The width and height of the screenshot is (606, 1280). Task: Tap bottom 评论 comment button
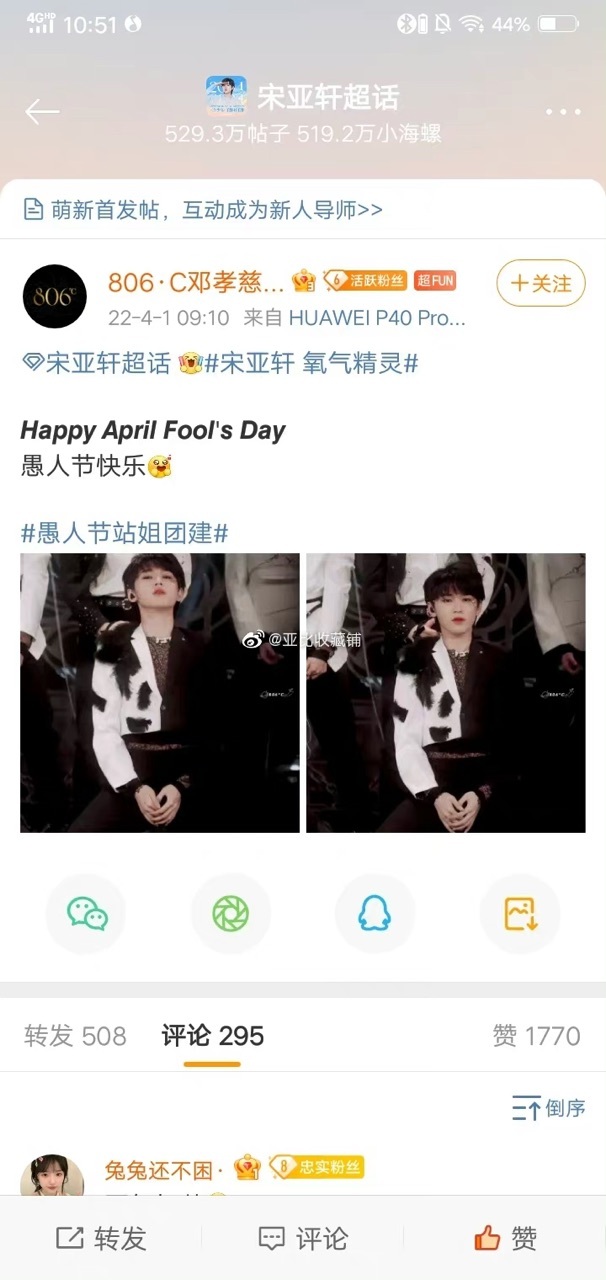(x=303, y=1239)
